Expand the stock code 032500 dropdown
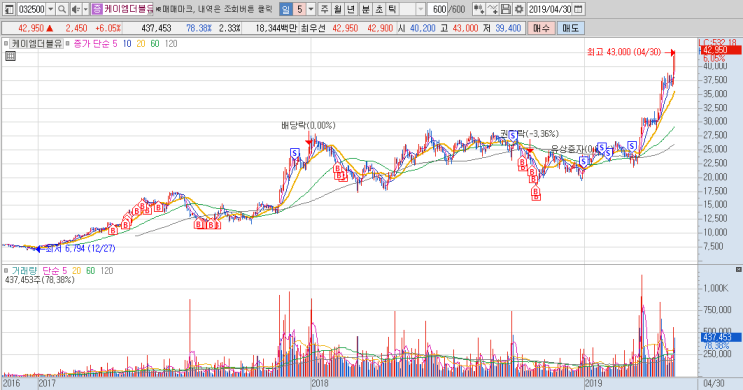The width and height of the screenshot is (743, 390). 51,9
